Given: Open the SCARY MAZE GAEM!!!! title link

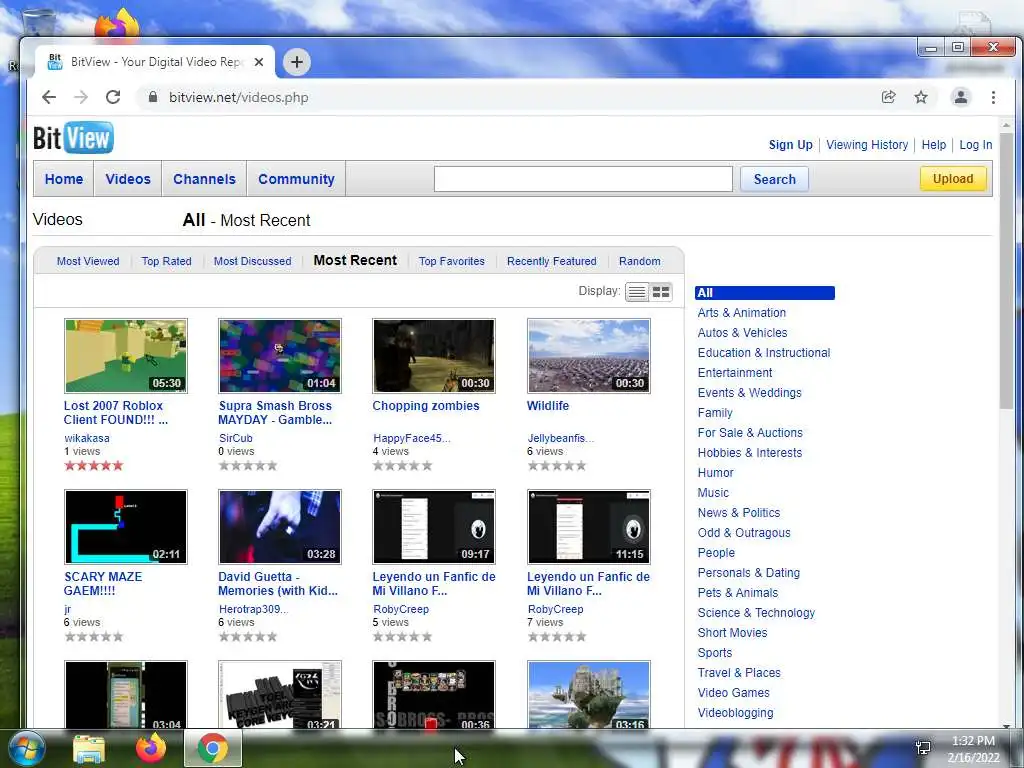Looking at the screenshot, I should click(103, 584).
